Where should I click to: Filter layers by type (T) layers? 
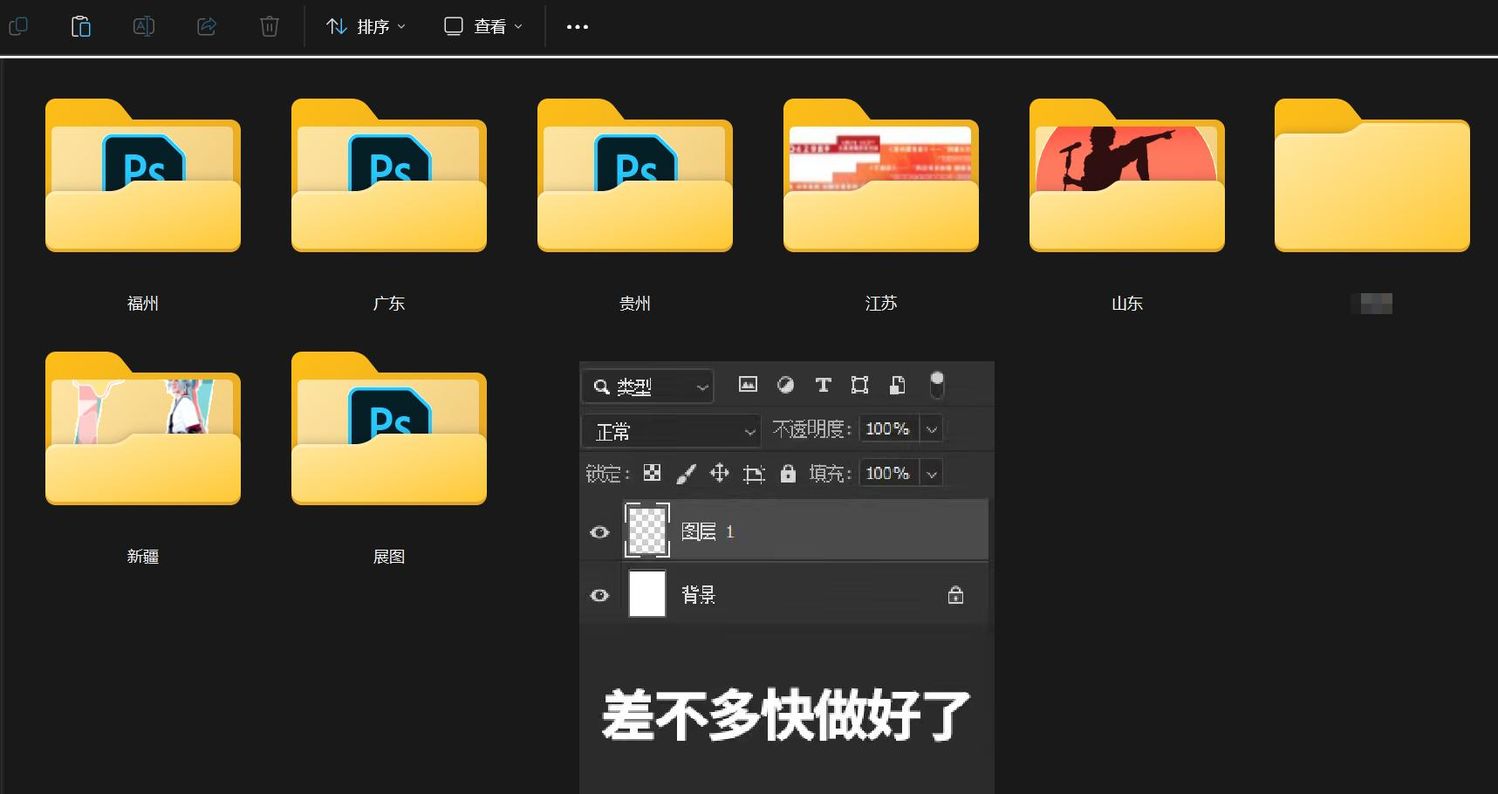pos(823,385)
